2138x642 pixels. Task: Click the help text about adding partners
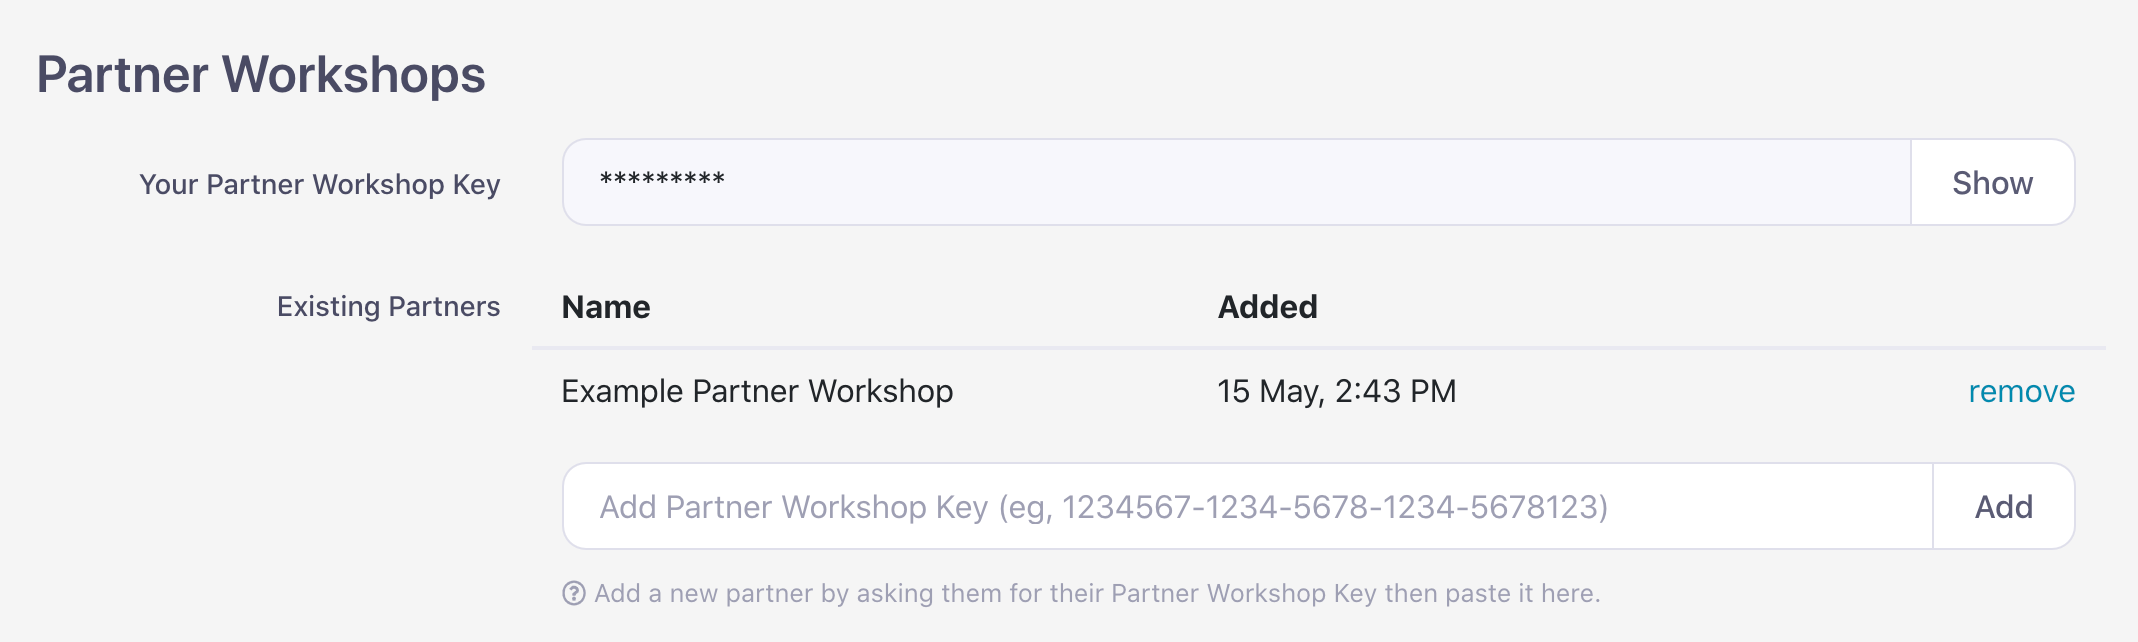pos(1097,594)
